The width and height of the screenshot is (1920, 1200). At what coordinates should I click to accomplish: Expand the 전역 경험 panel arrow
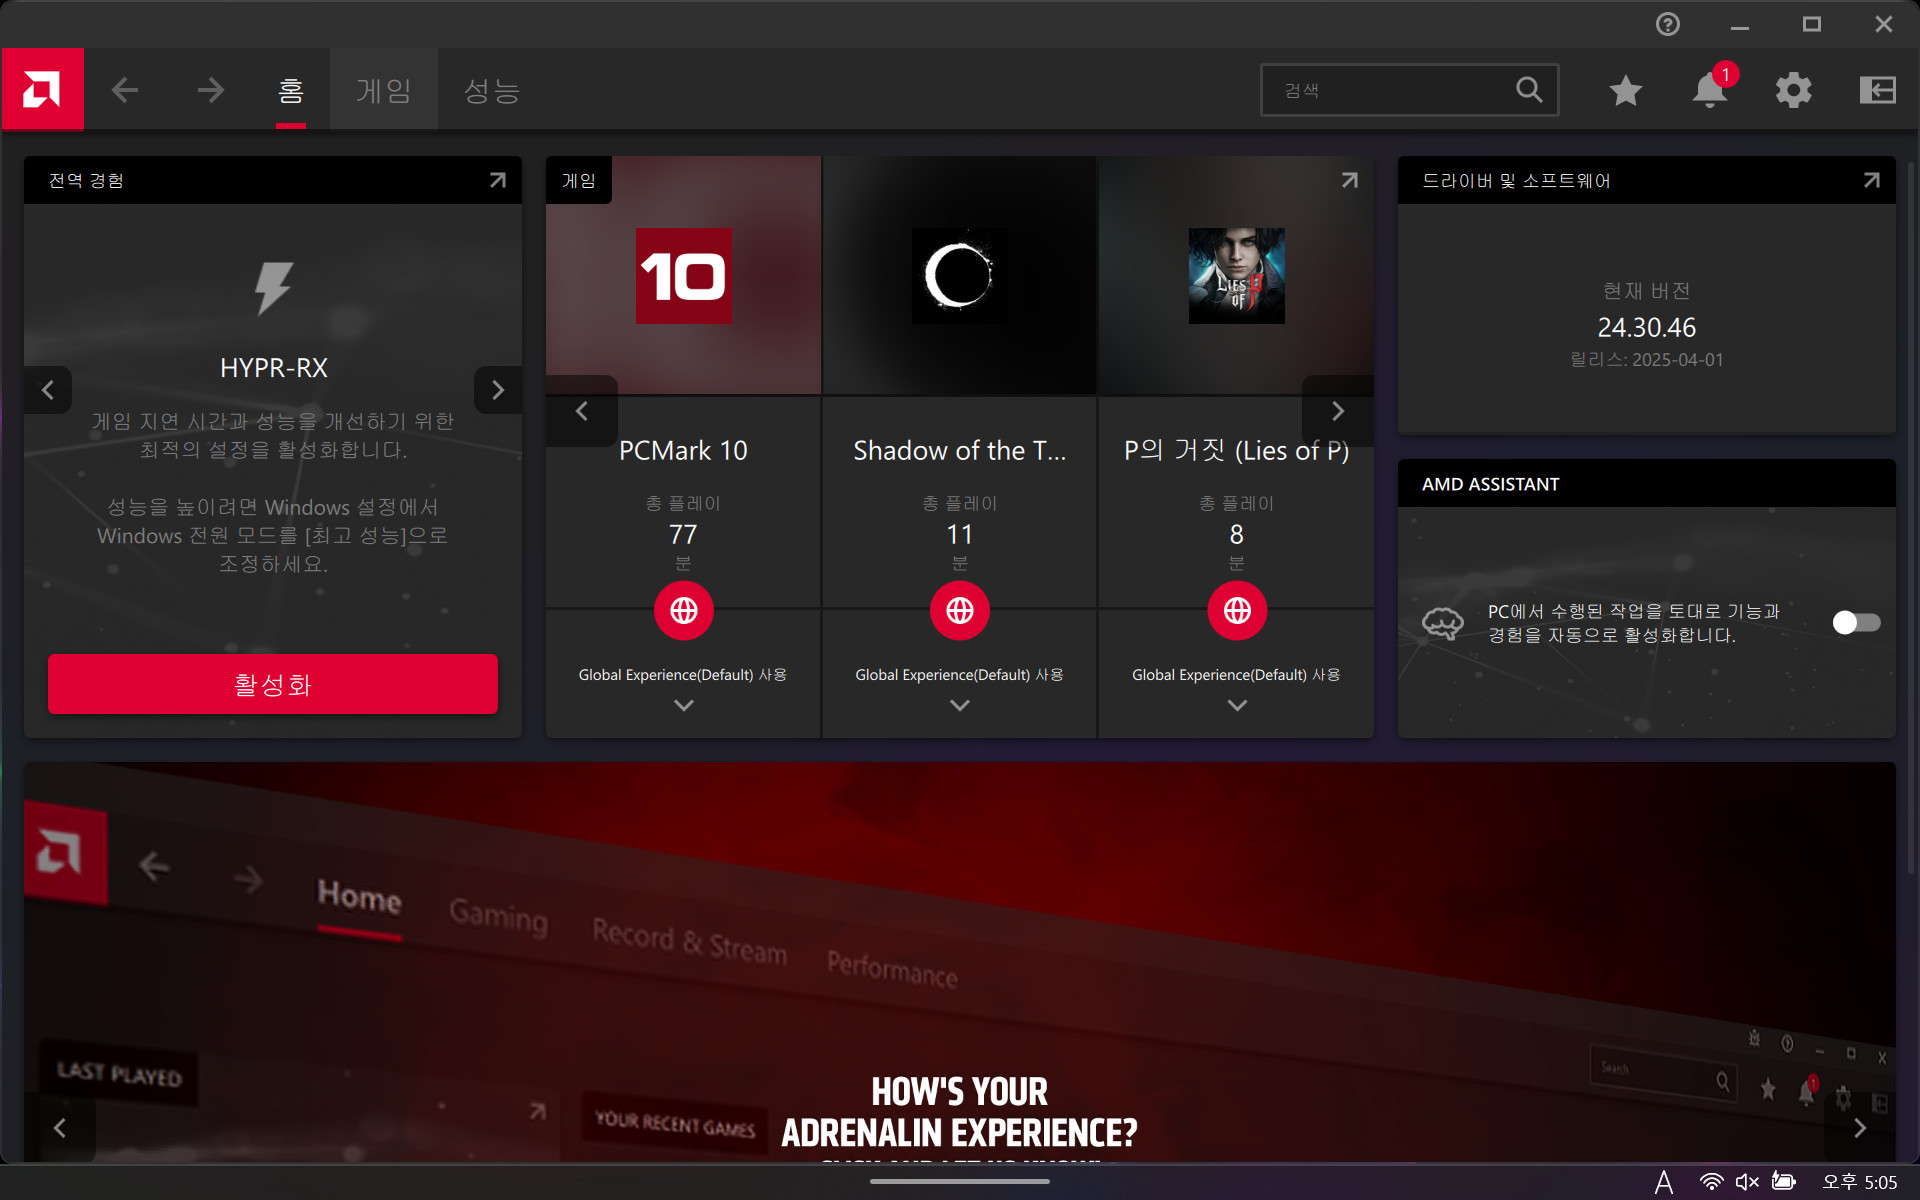pos(497,180)
